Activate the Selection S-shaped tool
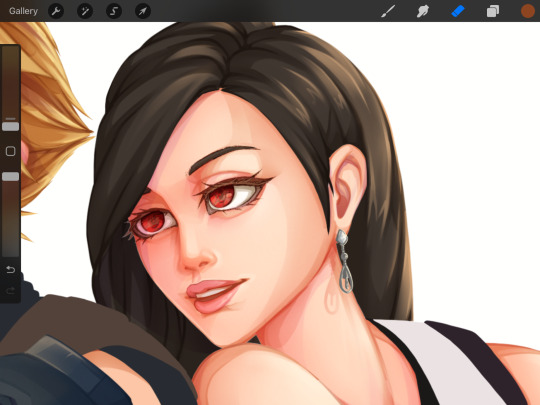The image size is (540, 405). pyautogui.click(x=114, y=11)
